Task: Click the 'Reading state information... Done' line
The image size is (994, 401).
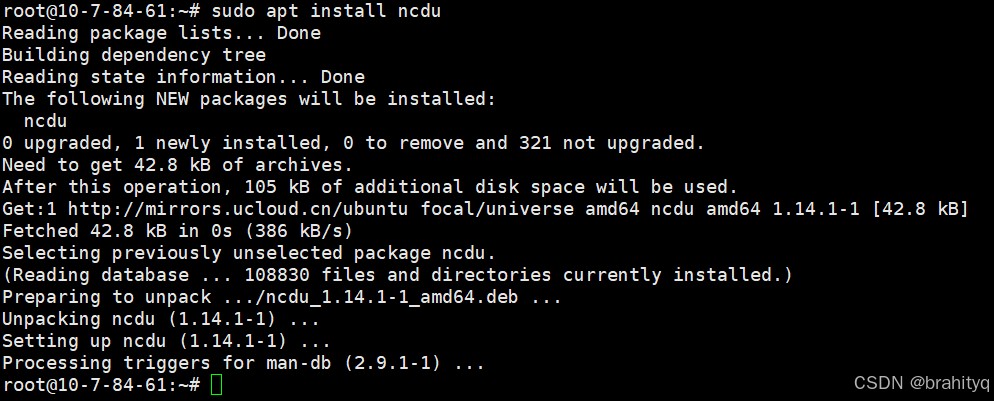Action: coord(183,77)
